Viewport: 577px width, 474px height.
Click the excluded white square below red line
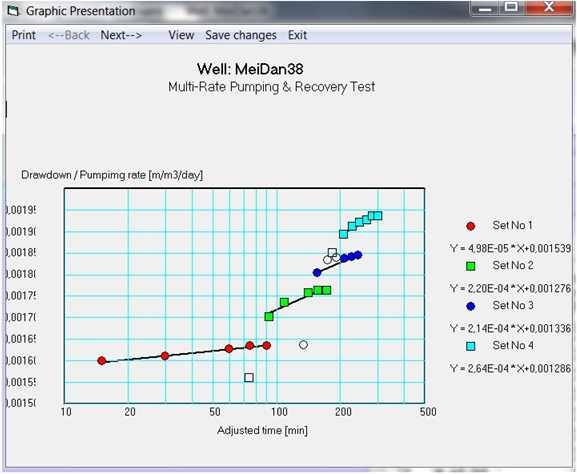point(249,378)
